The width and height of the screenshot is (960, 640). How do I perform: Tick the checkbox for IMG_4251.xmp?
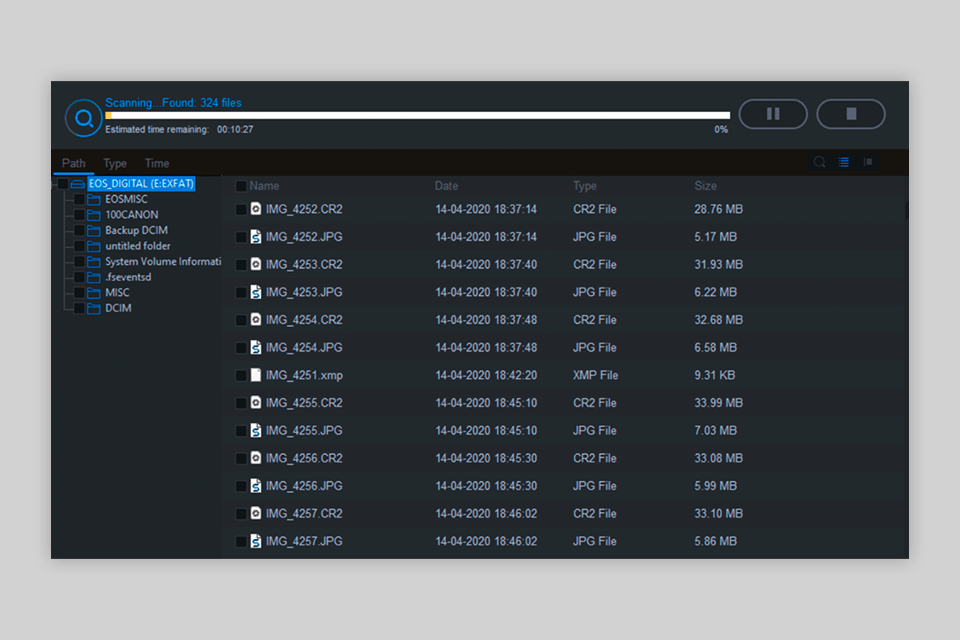241,375
